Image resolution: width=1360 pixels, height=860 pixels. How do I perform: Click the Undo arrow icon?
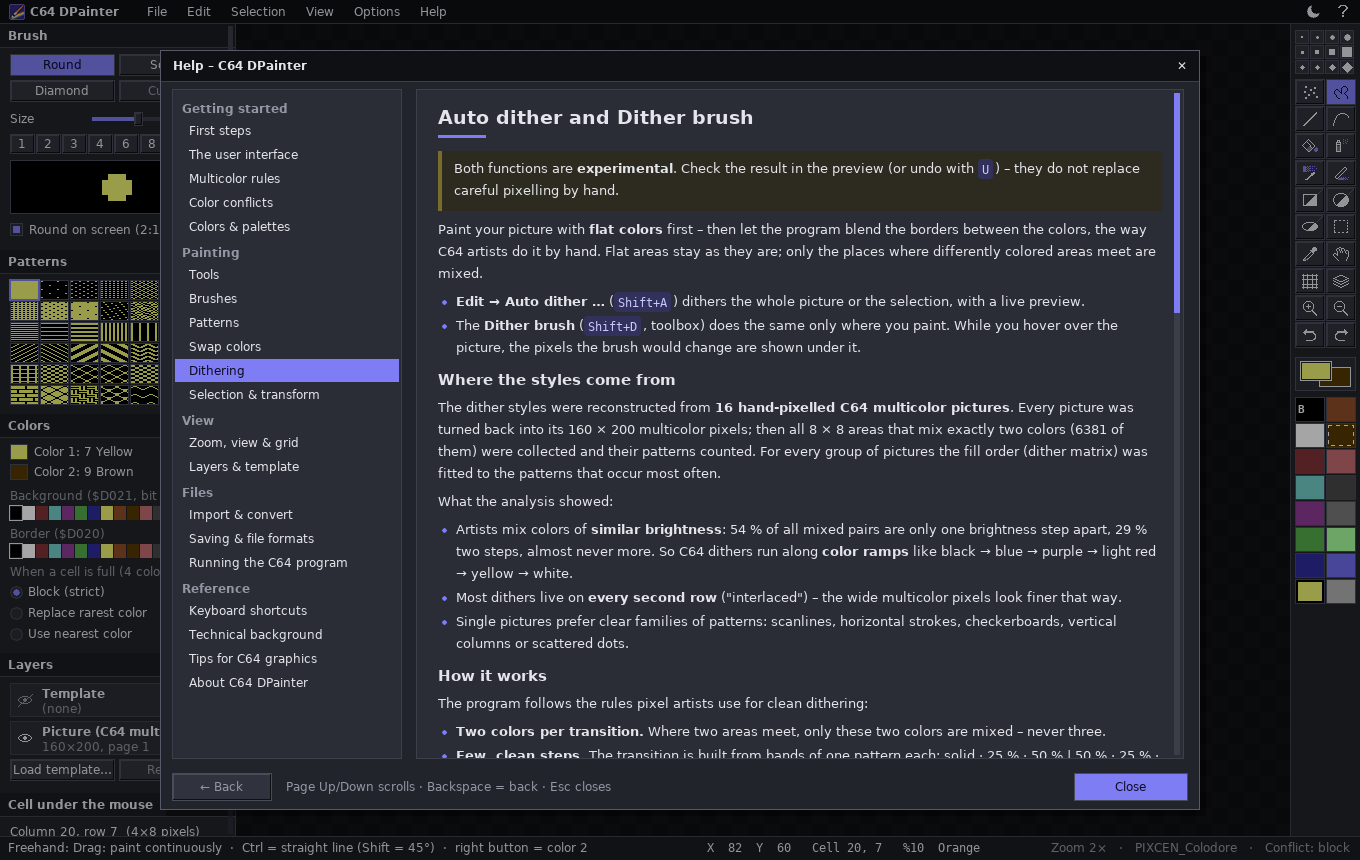[1310, 335]
